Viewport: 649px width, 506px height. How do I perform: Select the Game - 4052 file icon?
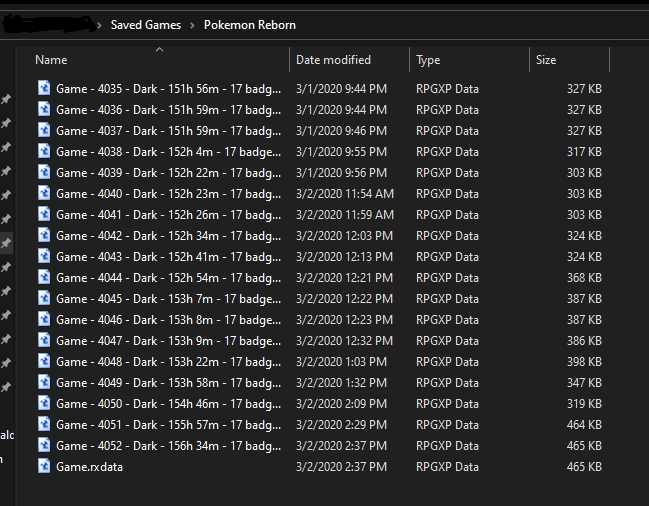pos(44,445)
